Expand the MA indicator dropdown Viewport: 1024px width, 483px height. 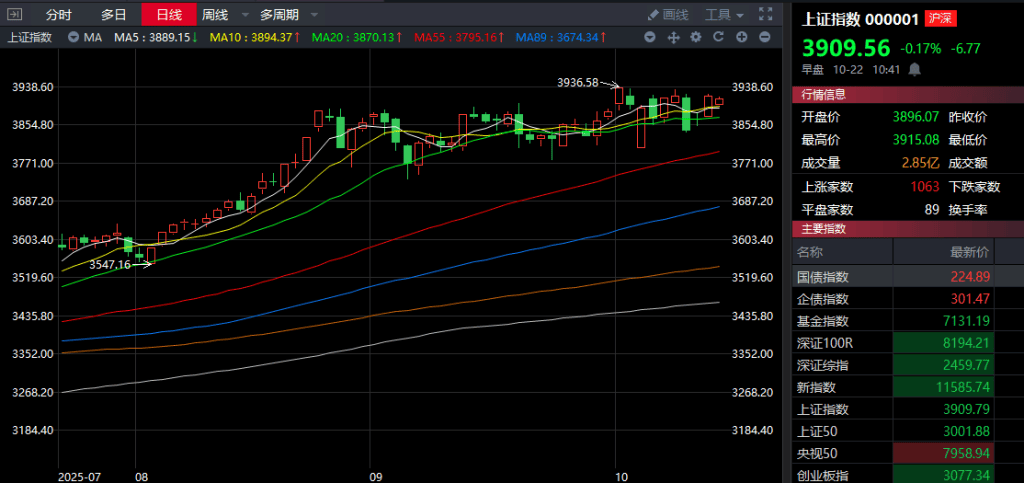[74, 37]
